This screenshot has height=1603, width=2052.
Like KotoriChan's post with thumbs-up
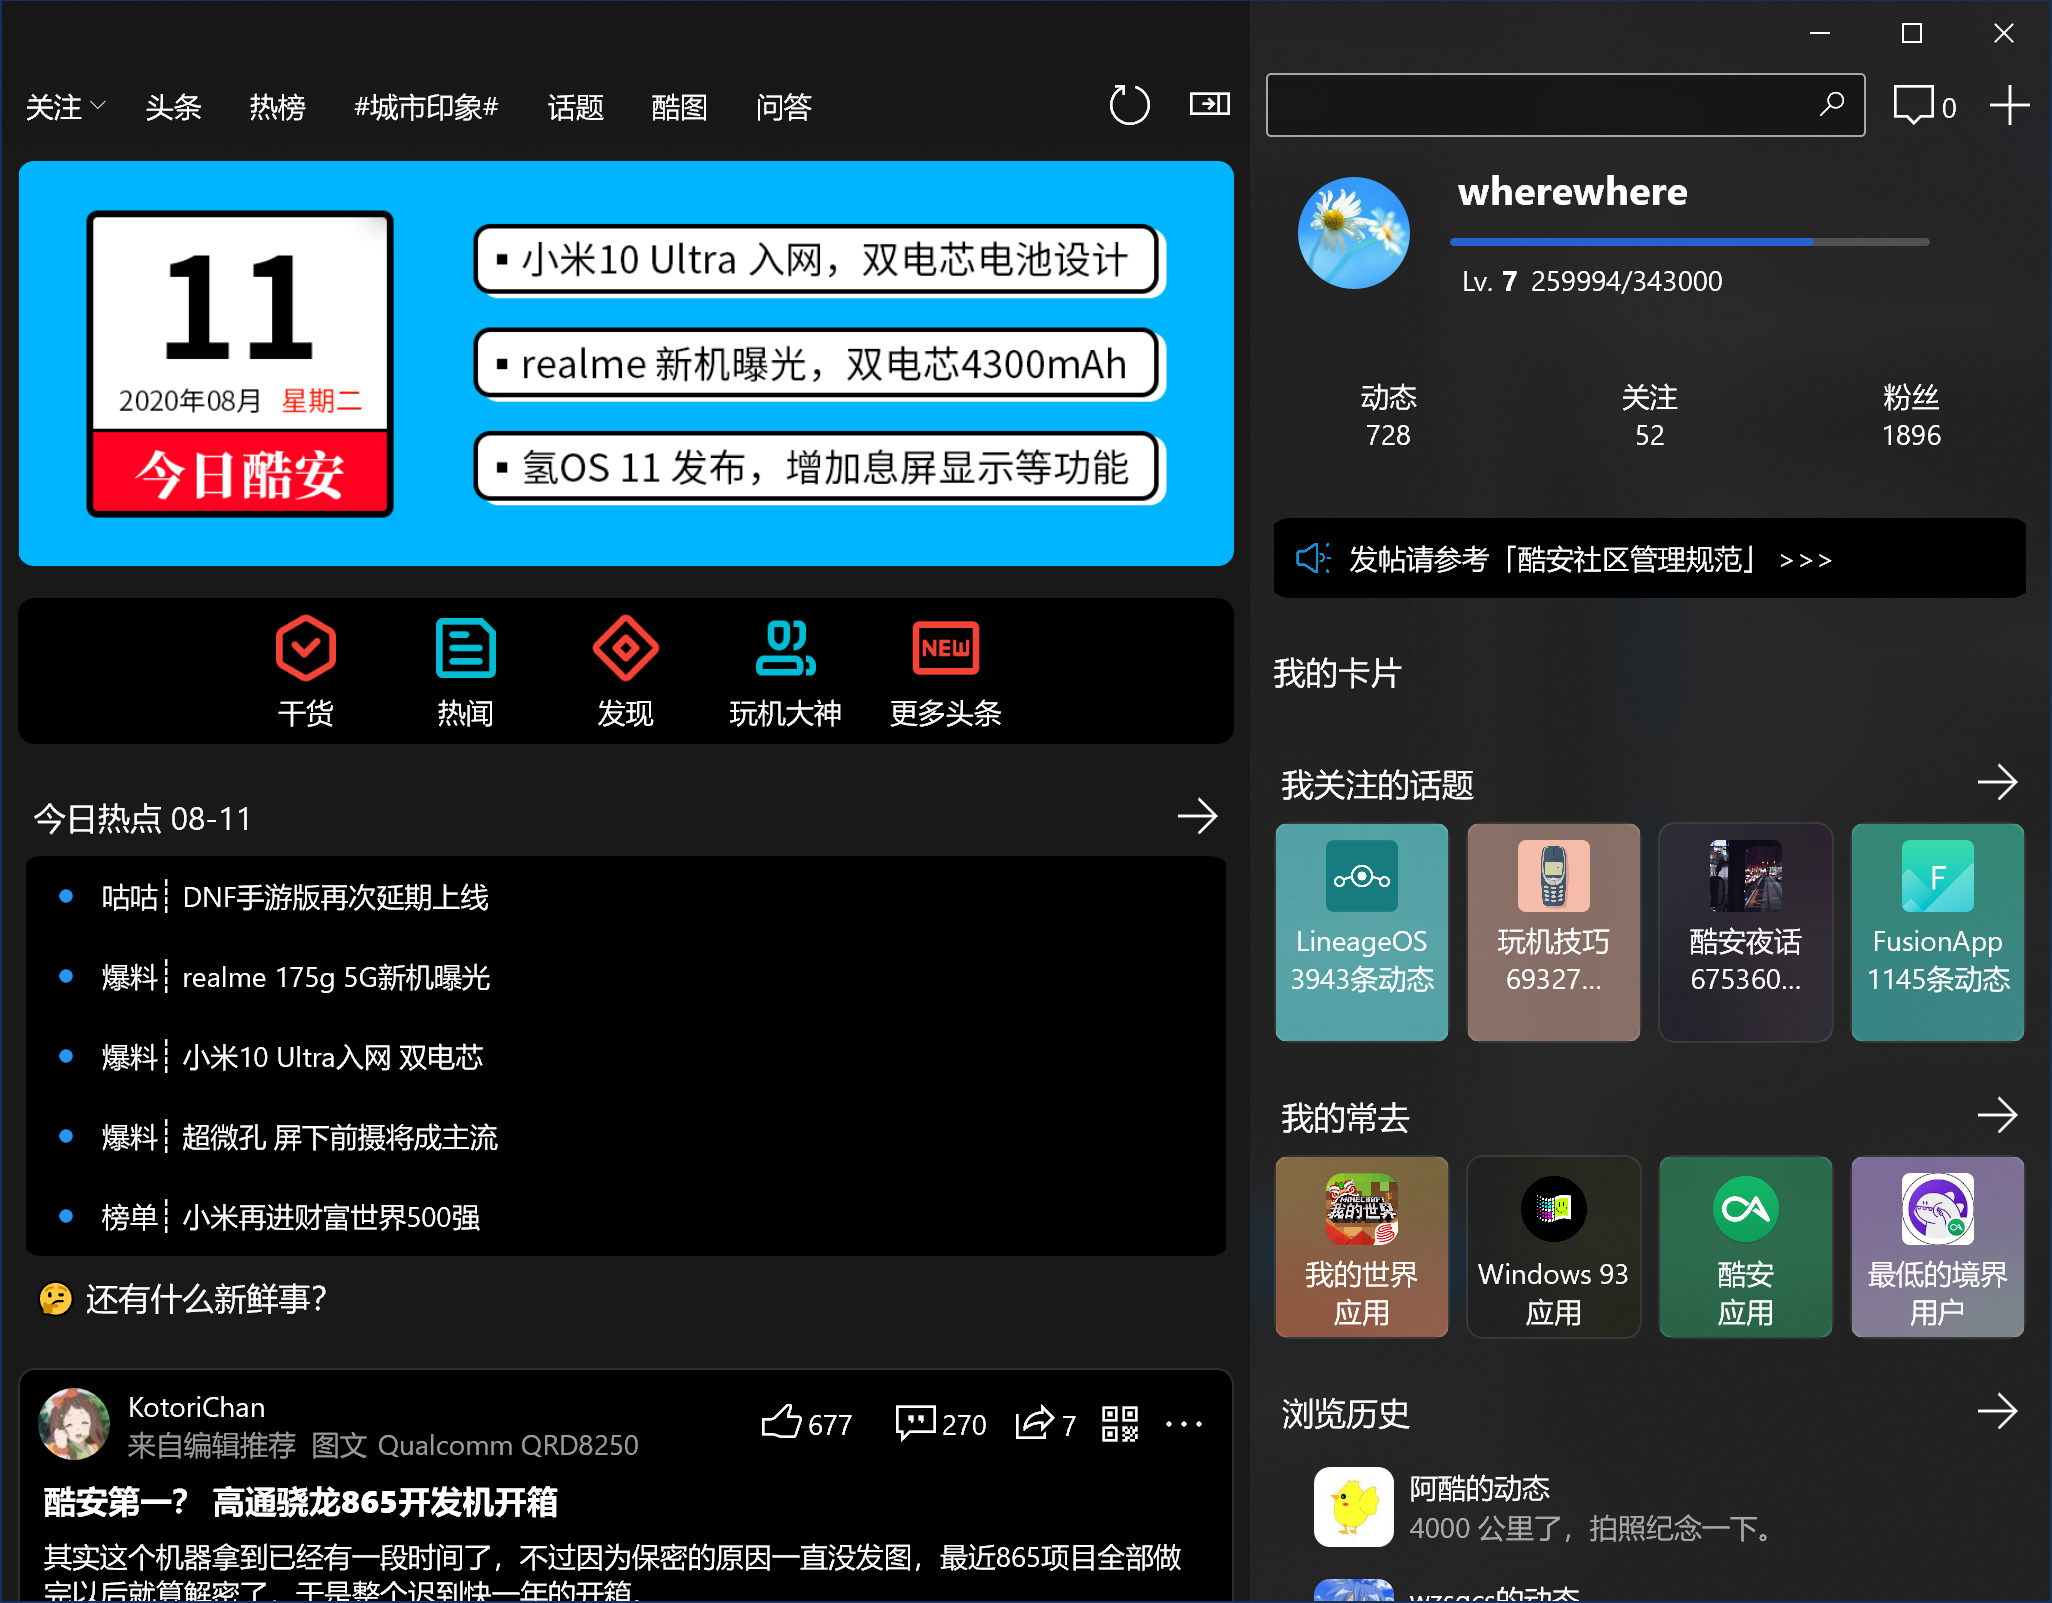point(781,1422)
